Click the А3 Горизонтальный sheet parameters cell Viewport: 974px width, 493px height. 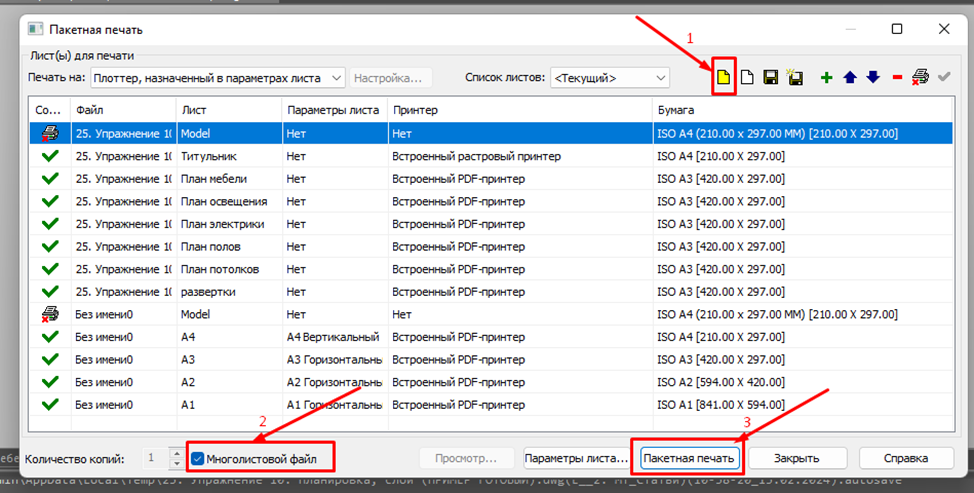click(334, 360)
